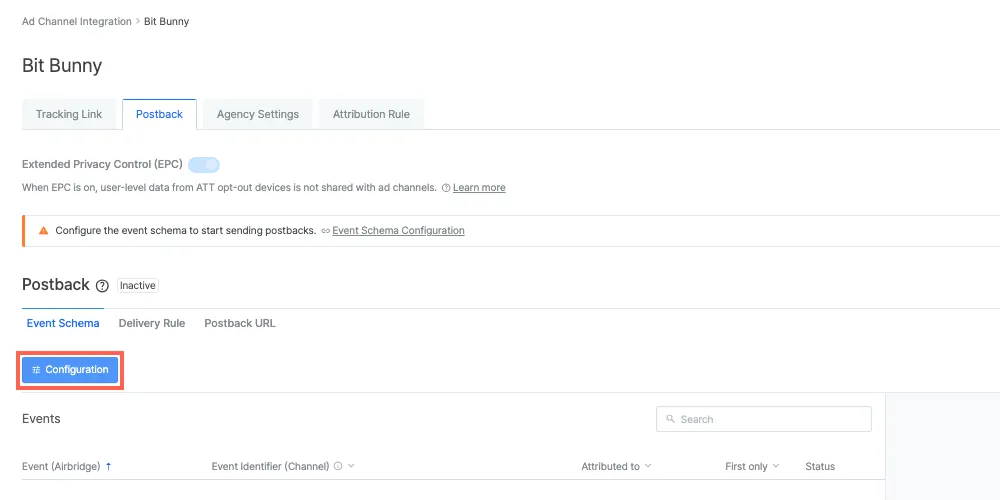Image resolution: width=1000 pixels, height=500 pixels.
Task: Open the First only filter dropdown
Action: pyautogui.click(x=776, y=466)
